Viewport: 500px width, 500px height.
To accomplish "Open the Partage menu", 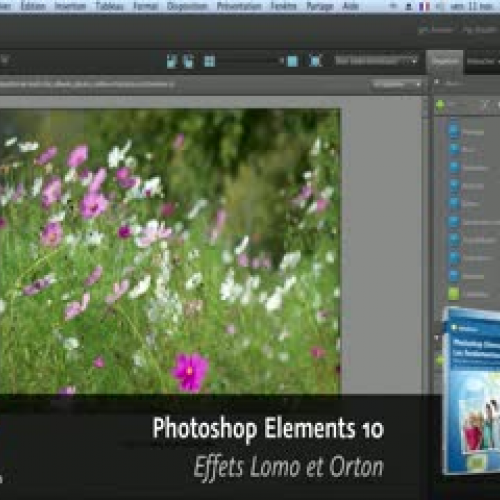I will pos(320,6).
